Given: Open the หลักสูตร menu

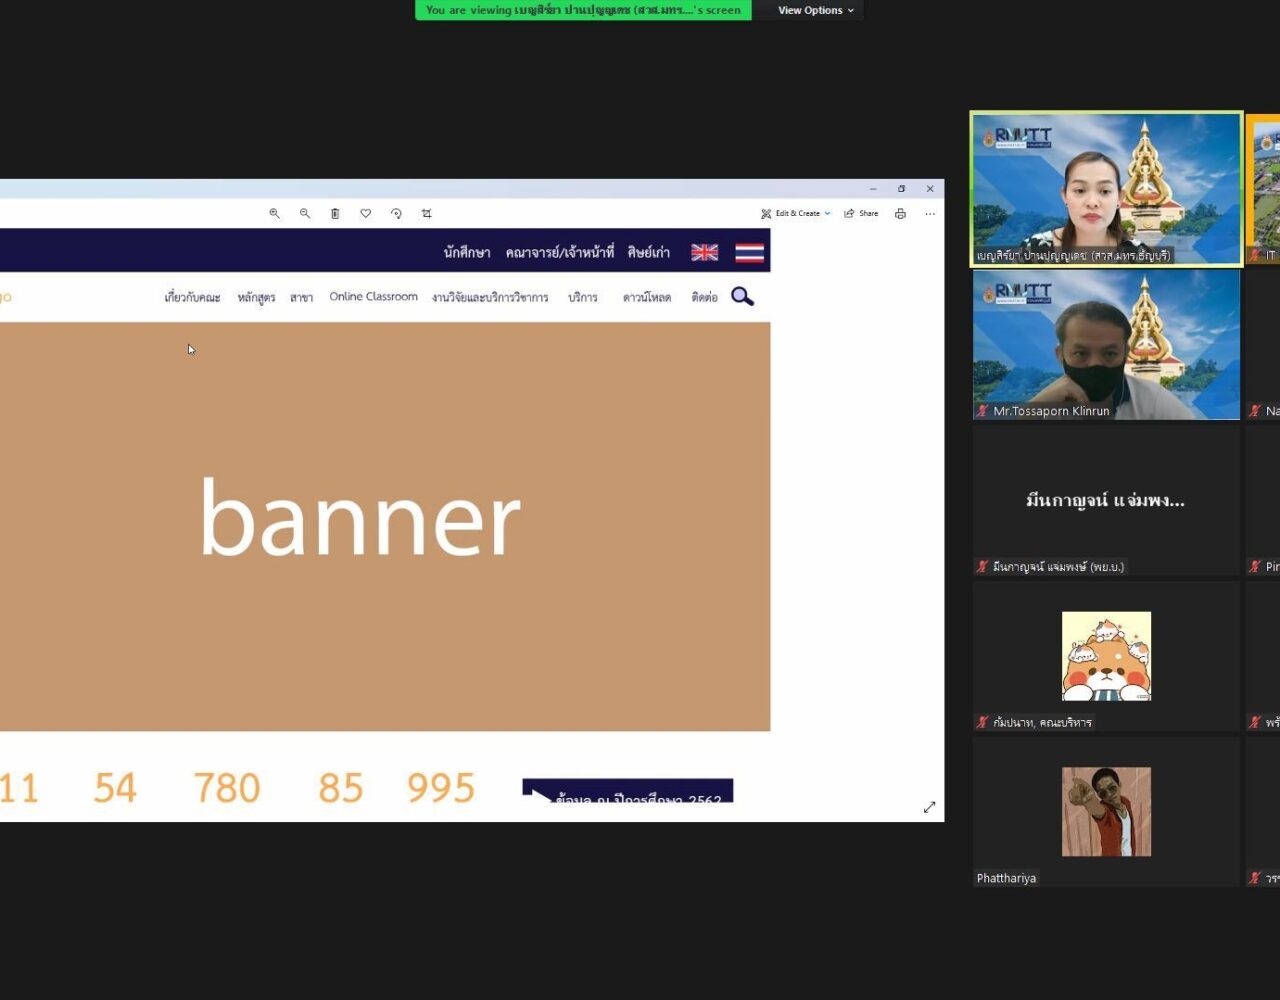Looking at the screenshot, I should tap(256, 297).
